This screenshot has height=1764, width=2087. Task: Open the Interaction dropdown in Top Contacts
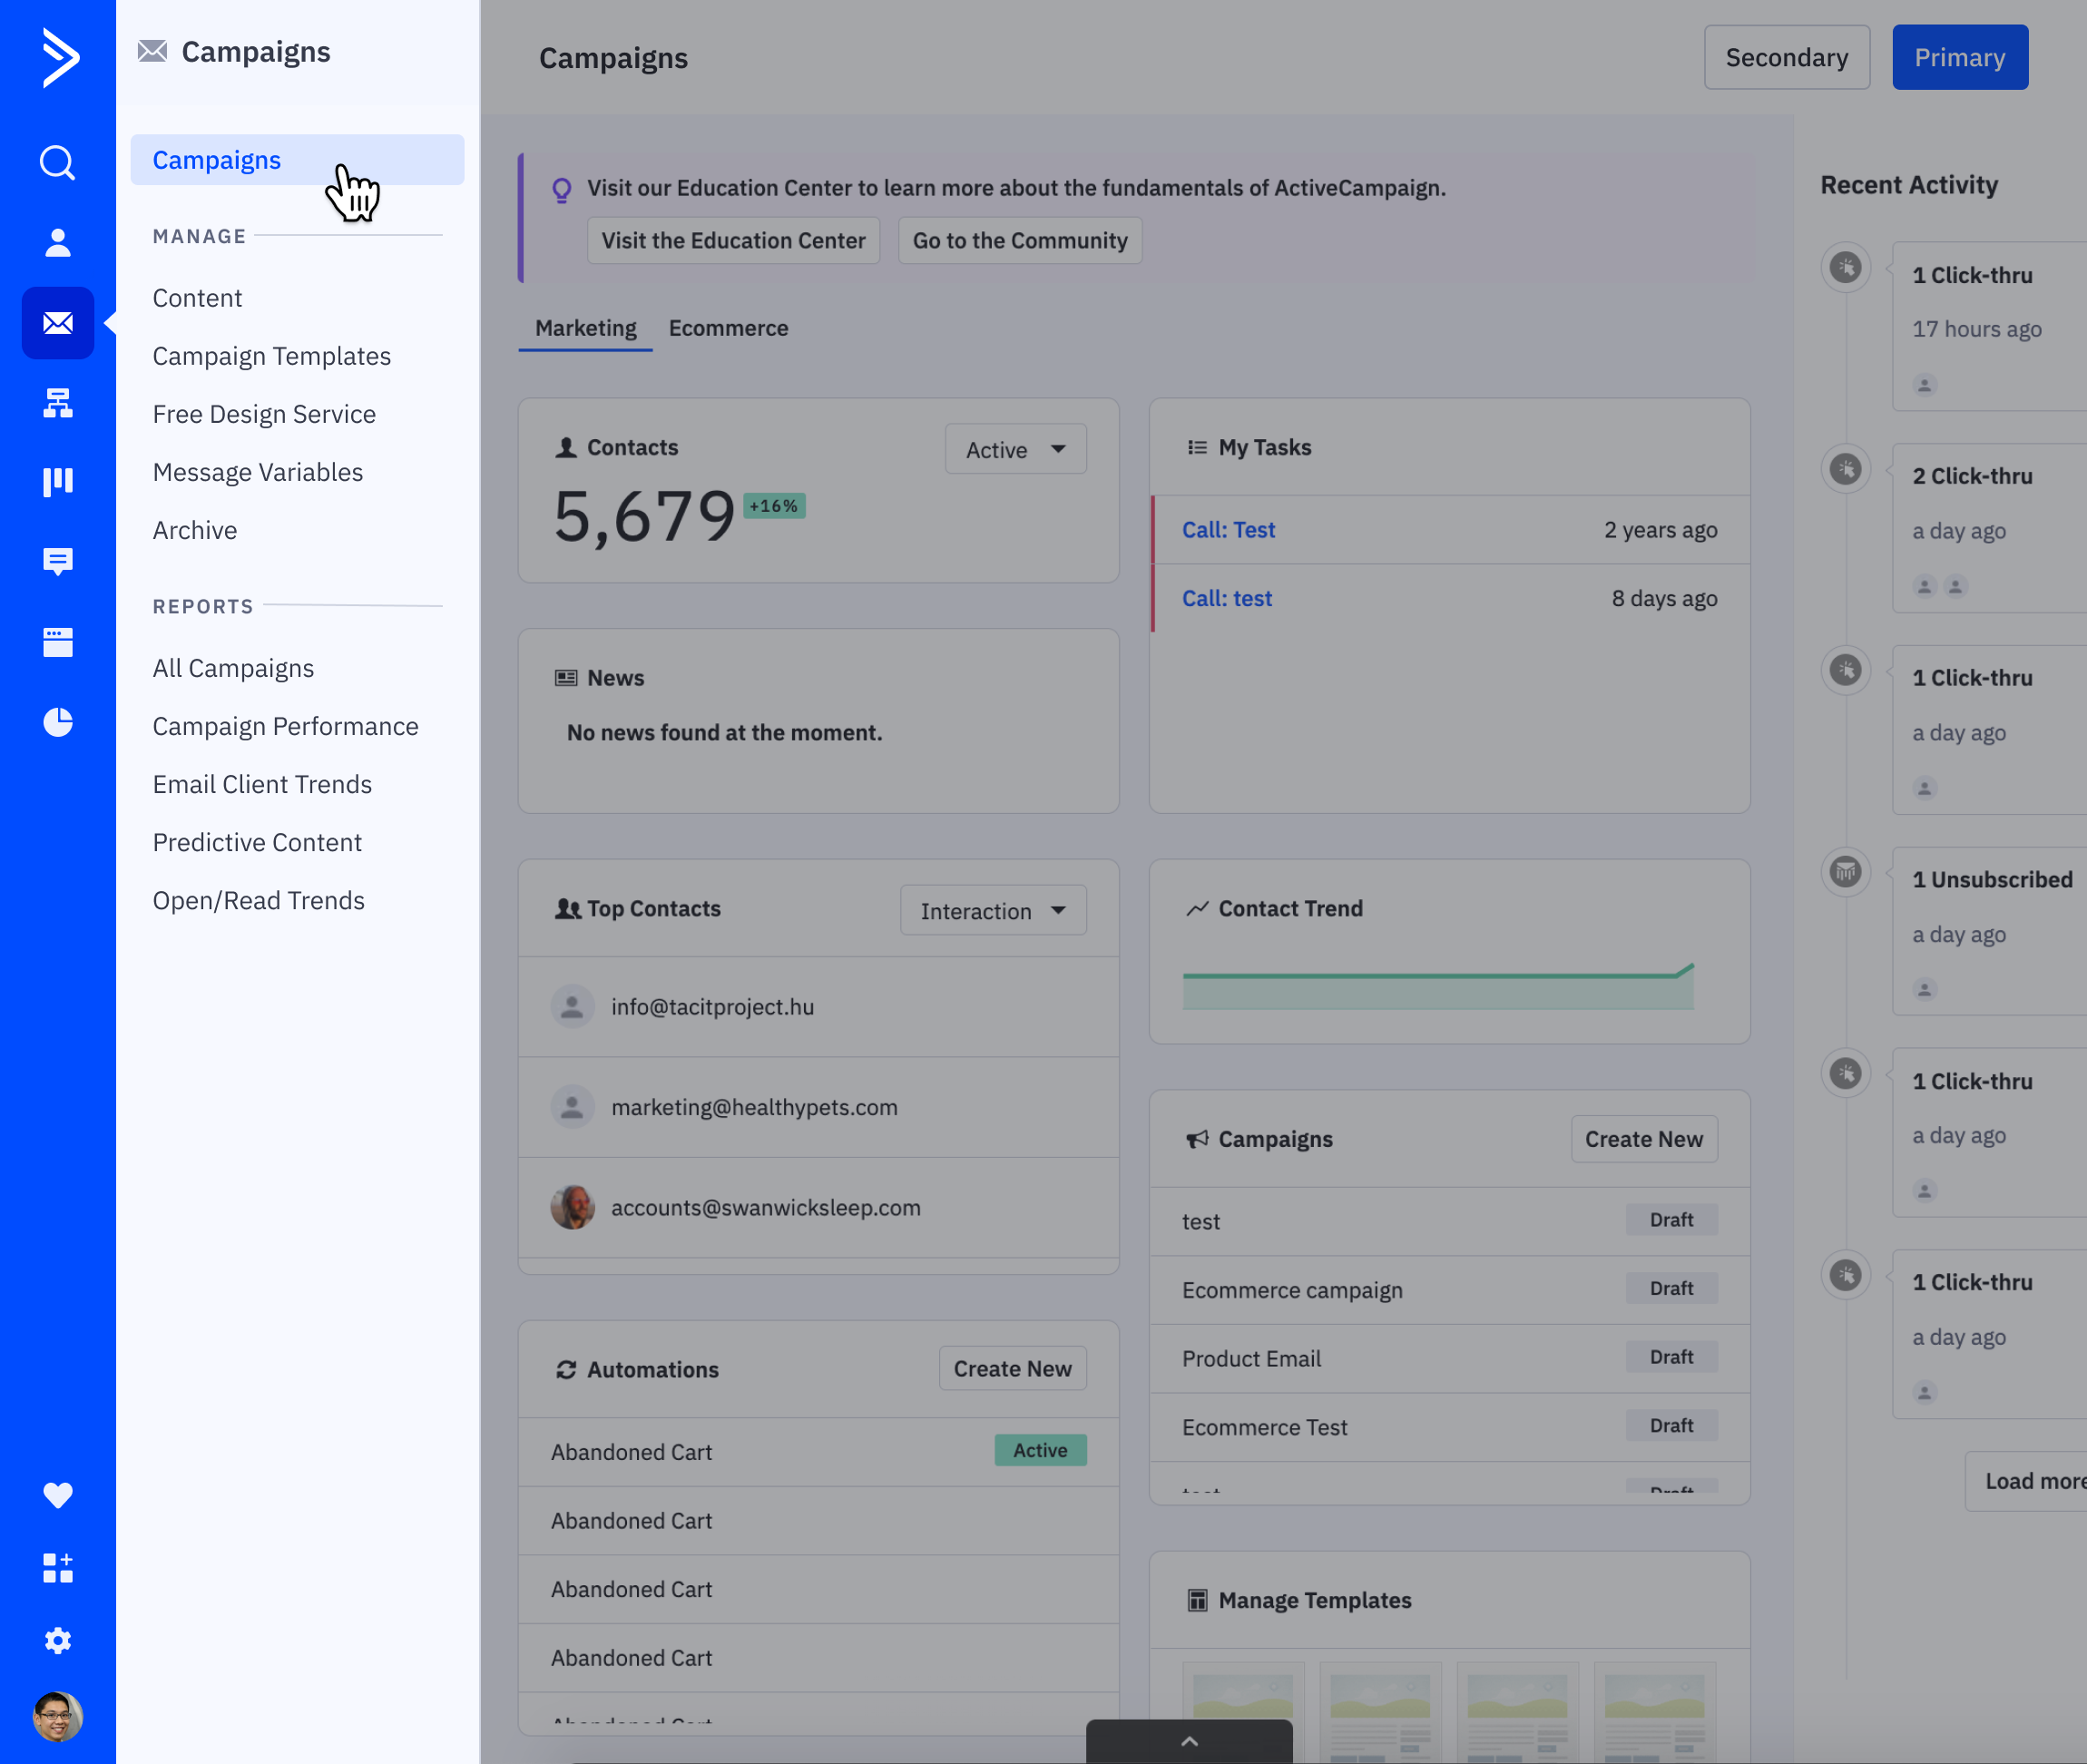tap(993, 911)
